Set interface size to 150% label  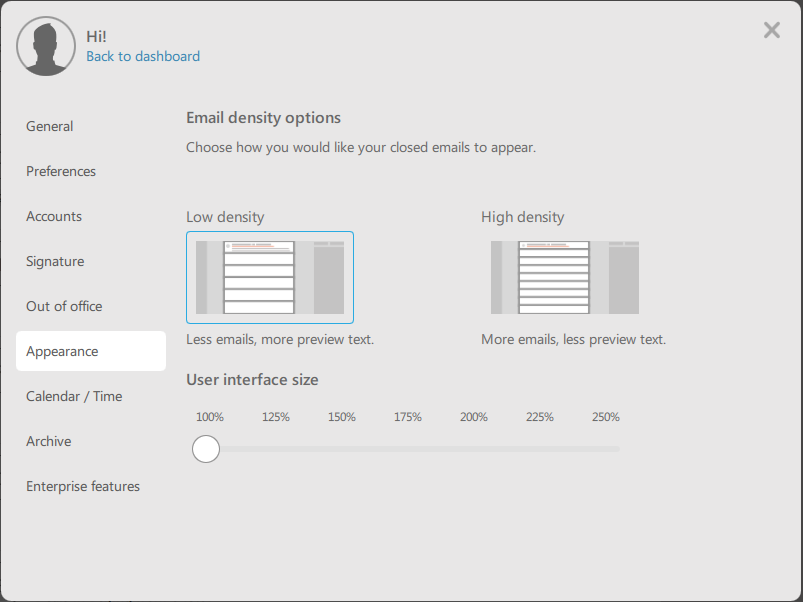coord(342,417)
